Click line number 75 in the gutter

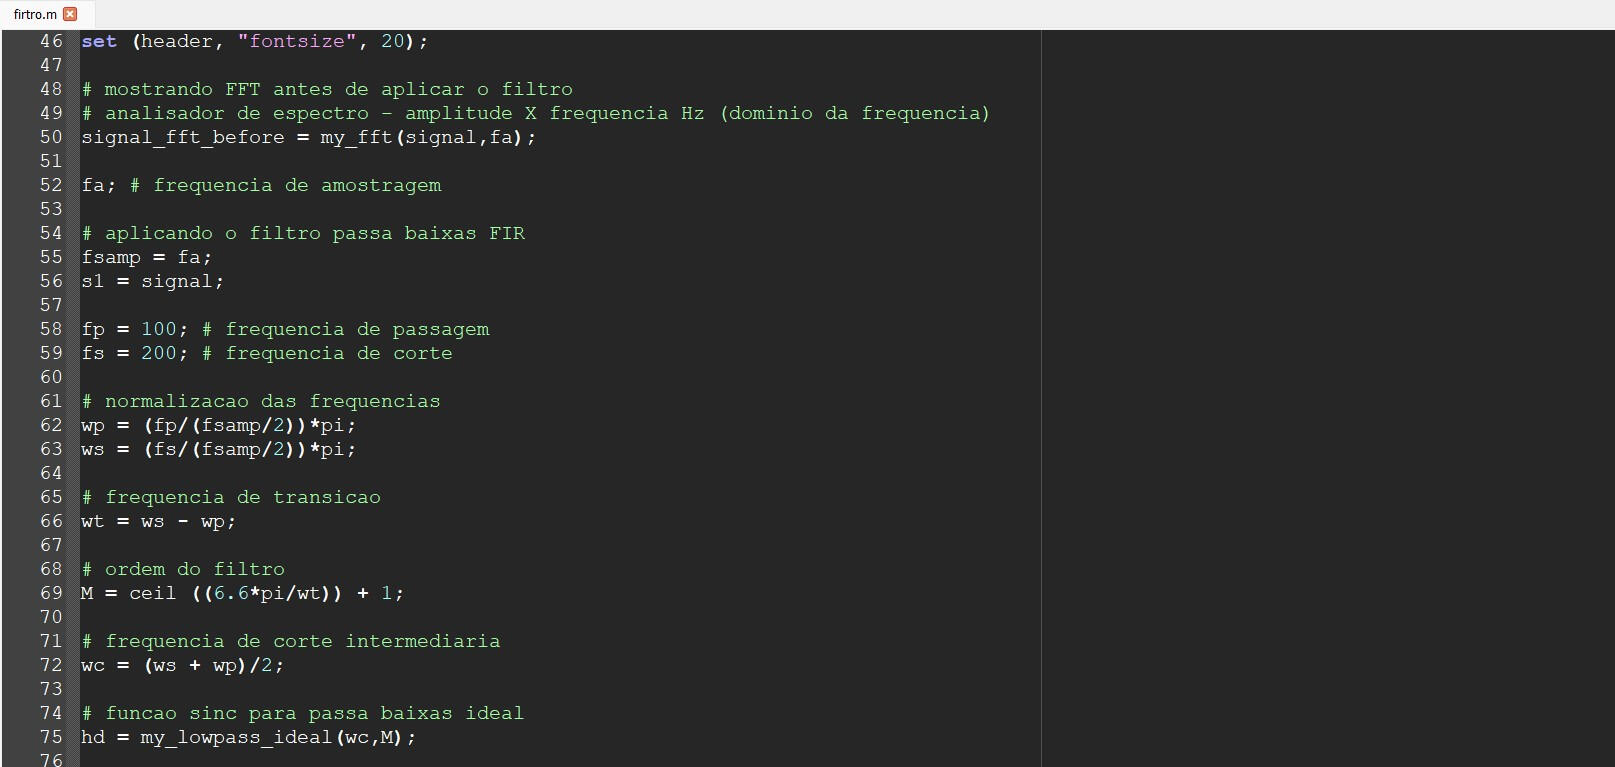click(51, 737)
